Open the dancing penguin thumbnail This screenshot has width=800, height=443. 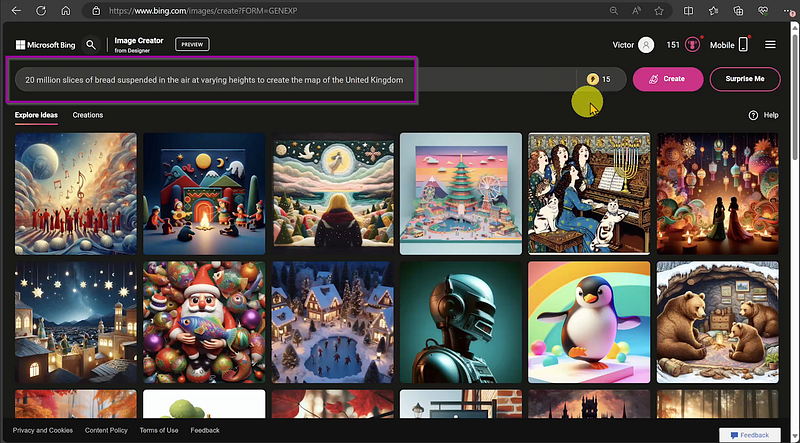[x=589, y=322]
